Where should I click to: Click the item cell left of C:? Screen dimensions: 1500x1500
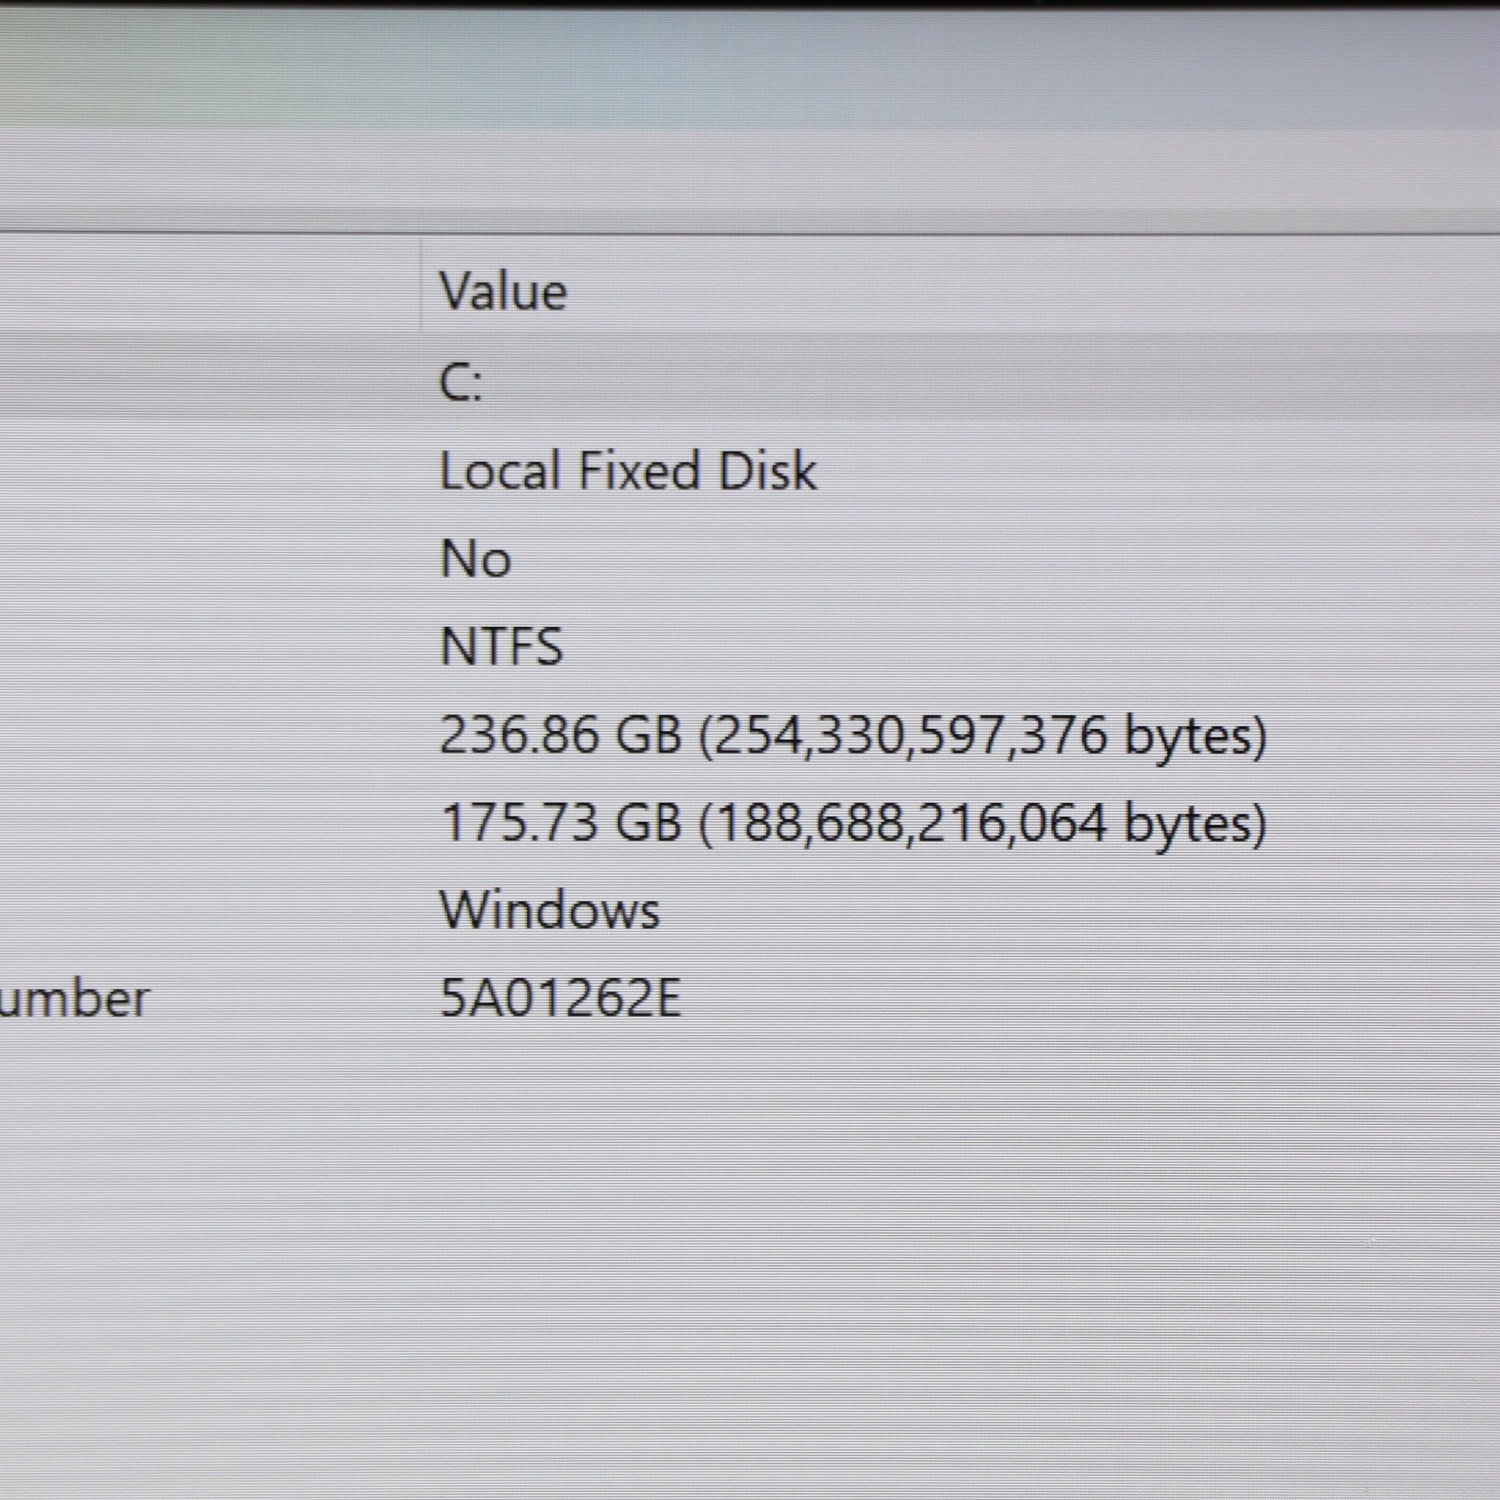[200, 382]
